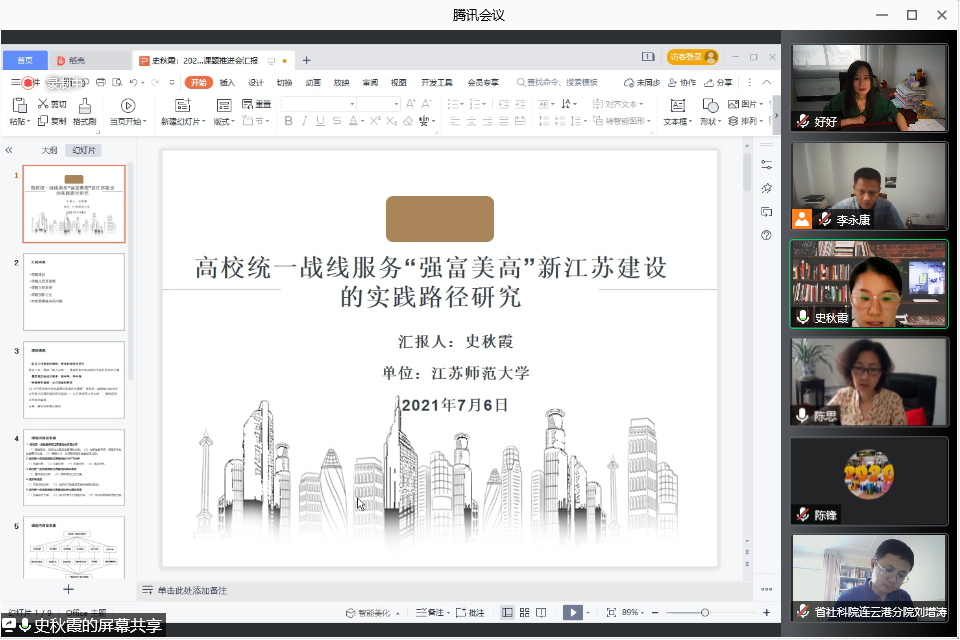This screenshot has height=640, width=960.
Task: Toggle slide sorter view in status bar
Action: 524,612
